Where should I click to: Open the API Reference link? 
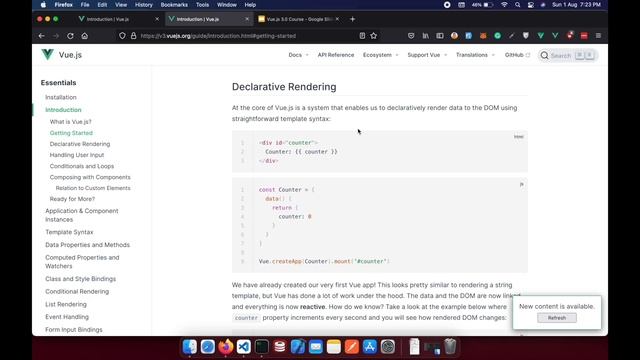click(x=336, y=55)
